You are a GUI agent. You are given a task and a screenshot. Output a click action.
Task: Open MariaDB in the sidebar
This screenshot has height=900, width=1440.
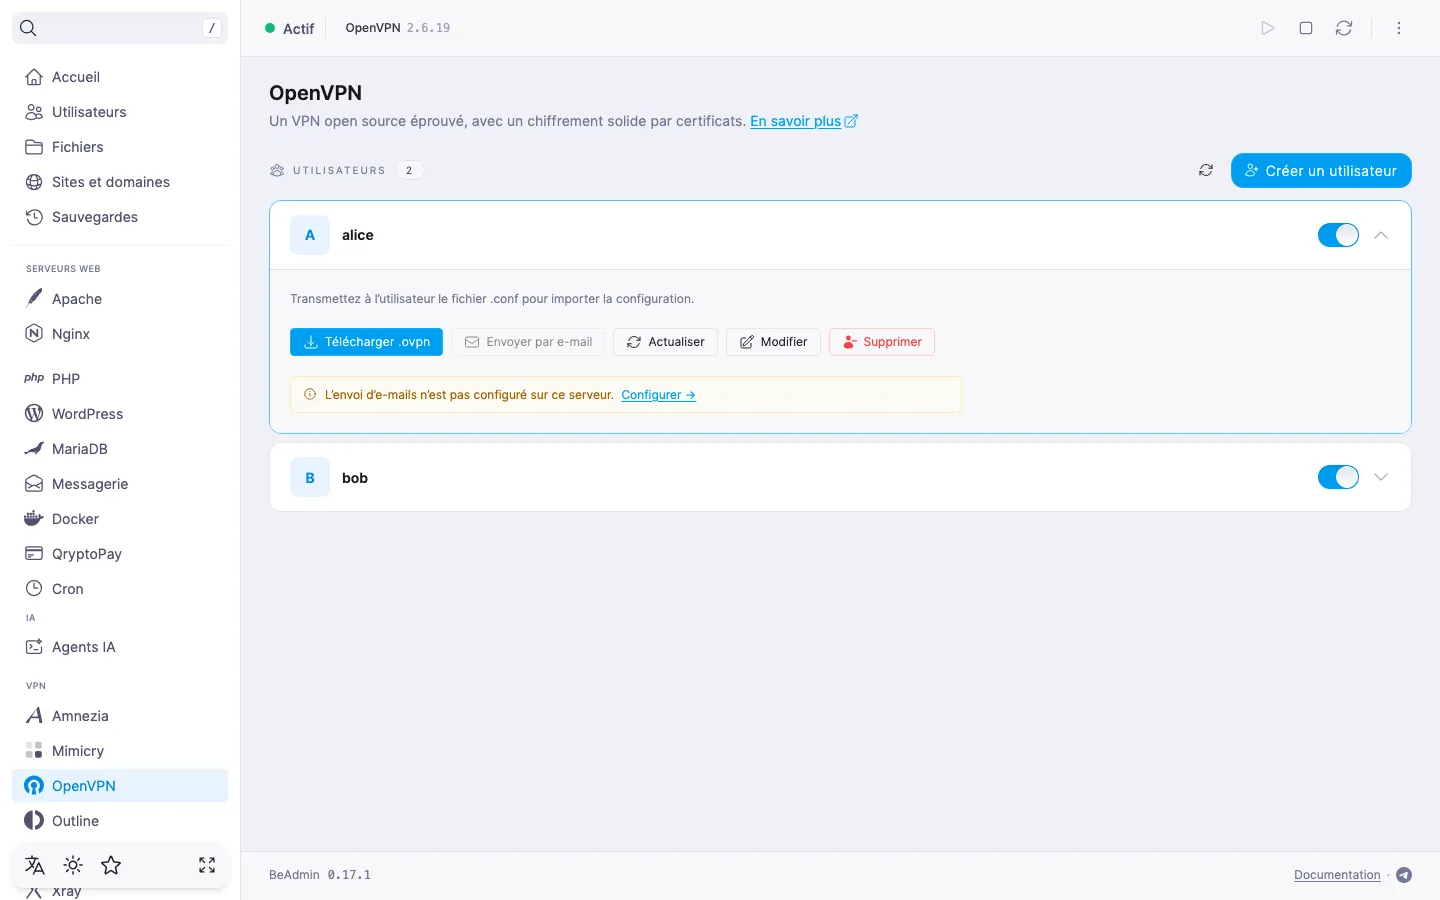(120, 449)
